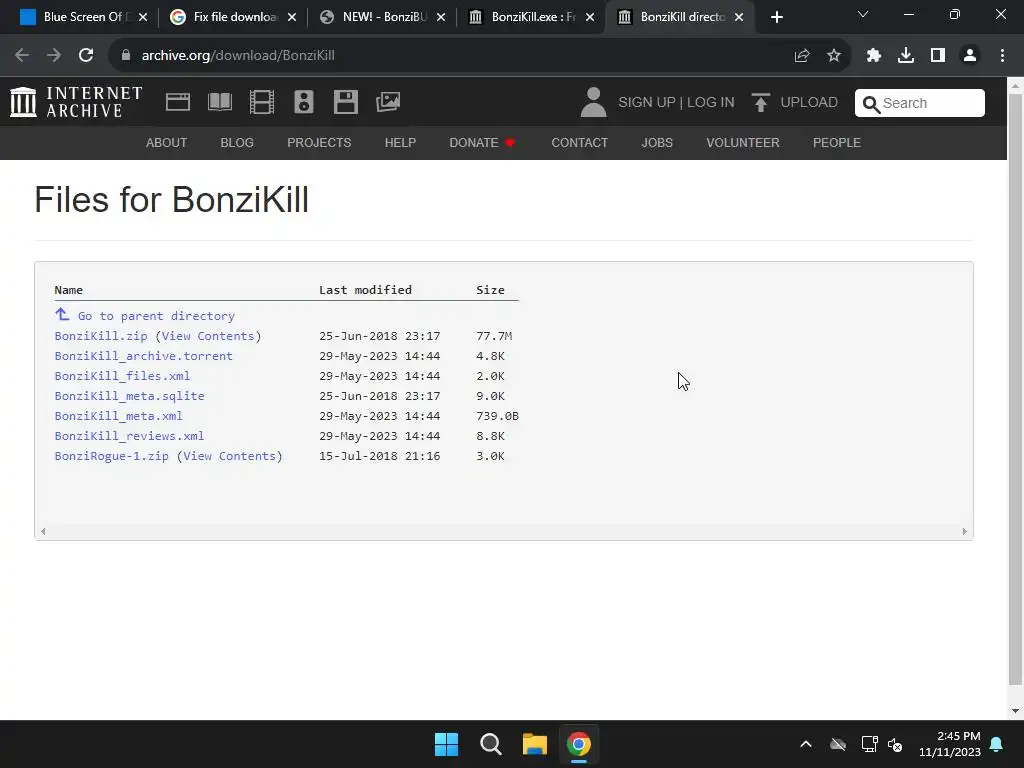
Task: Open the Extensions puzzle icon
Action: 874,56
